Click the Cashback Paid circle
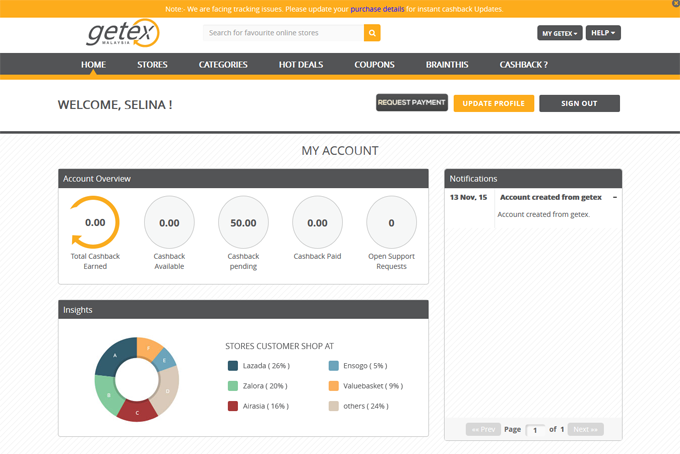The image size is (680, 454). click(317, 222)
